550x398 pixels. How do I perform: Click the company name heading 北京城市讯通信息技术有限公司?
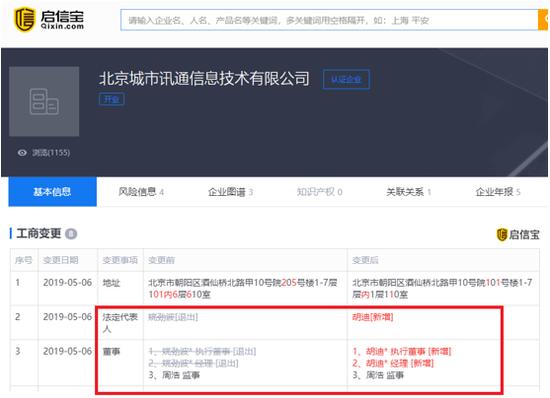(204, 79)
